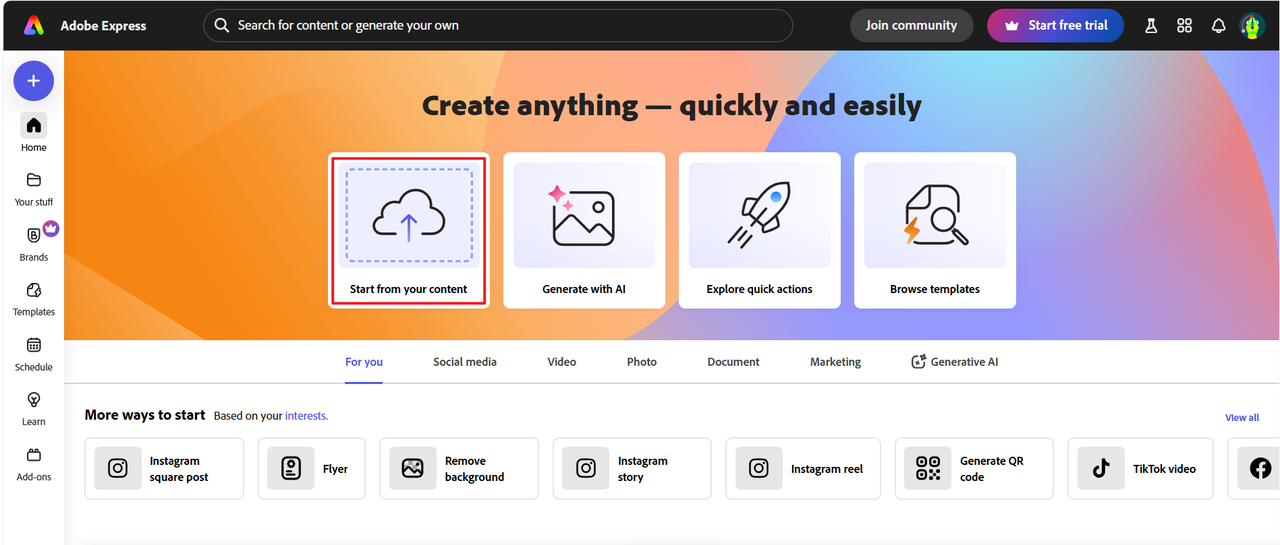
Task: Select the Generate with AI card
Action: pyautogui.click(x=584, y=230)
